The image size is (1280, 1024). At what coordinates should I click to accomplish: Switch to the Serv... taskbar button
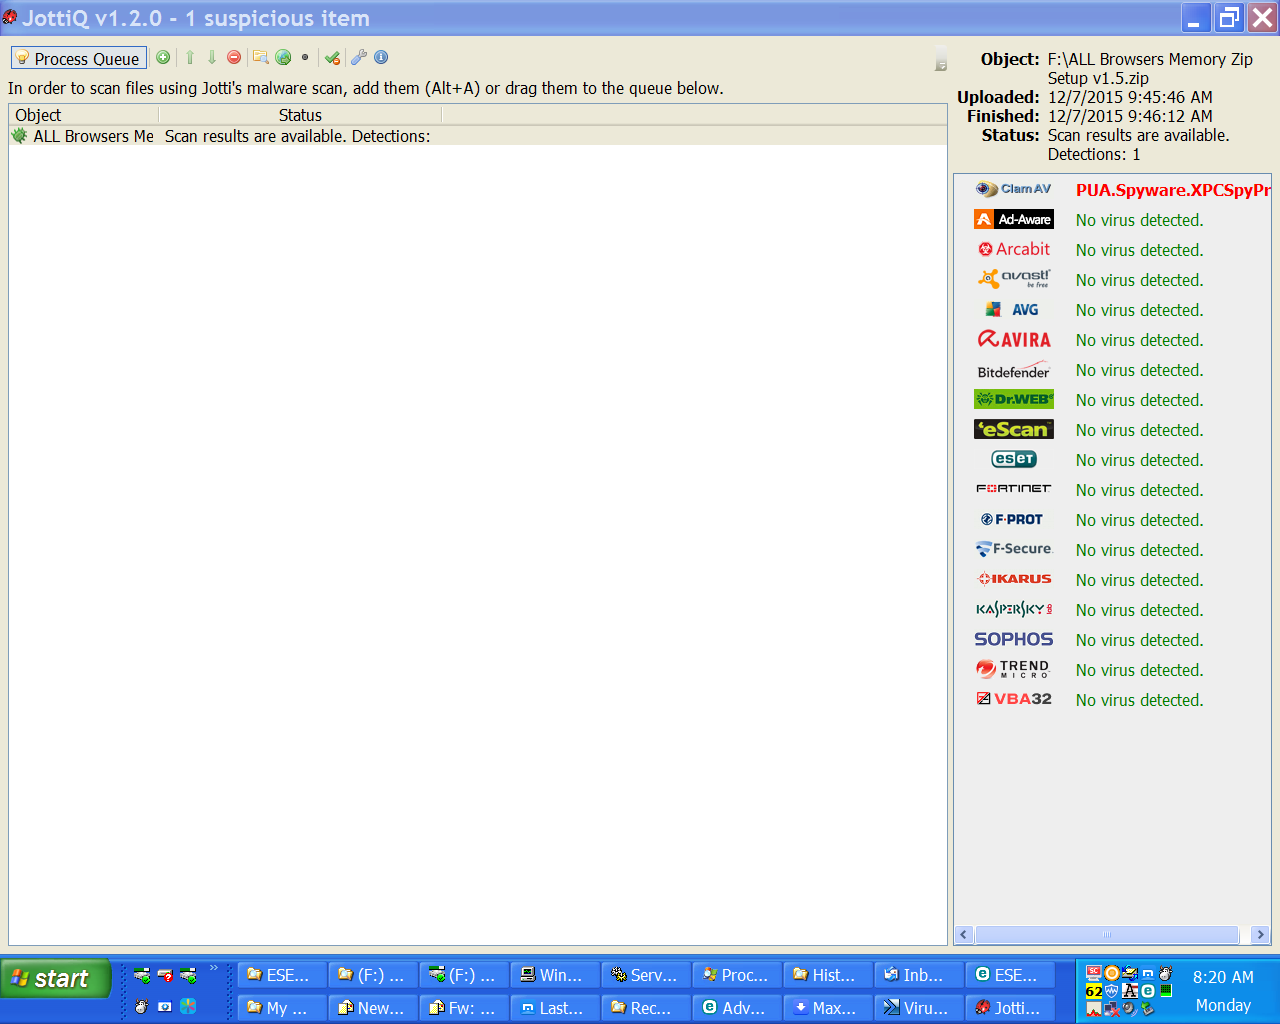coord(646,975)
